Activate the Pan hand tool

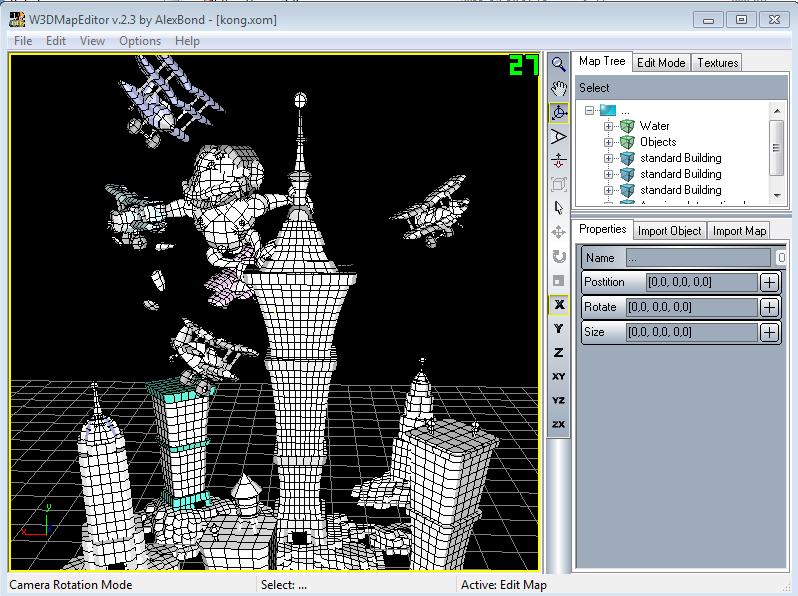pyautogui.click(x=559, y=89)
